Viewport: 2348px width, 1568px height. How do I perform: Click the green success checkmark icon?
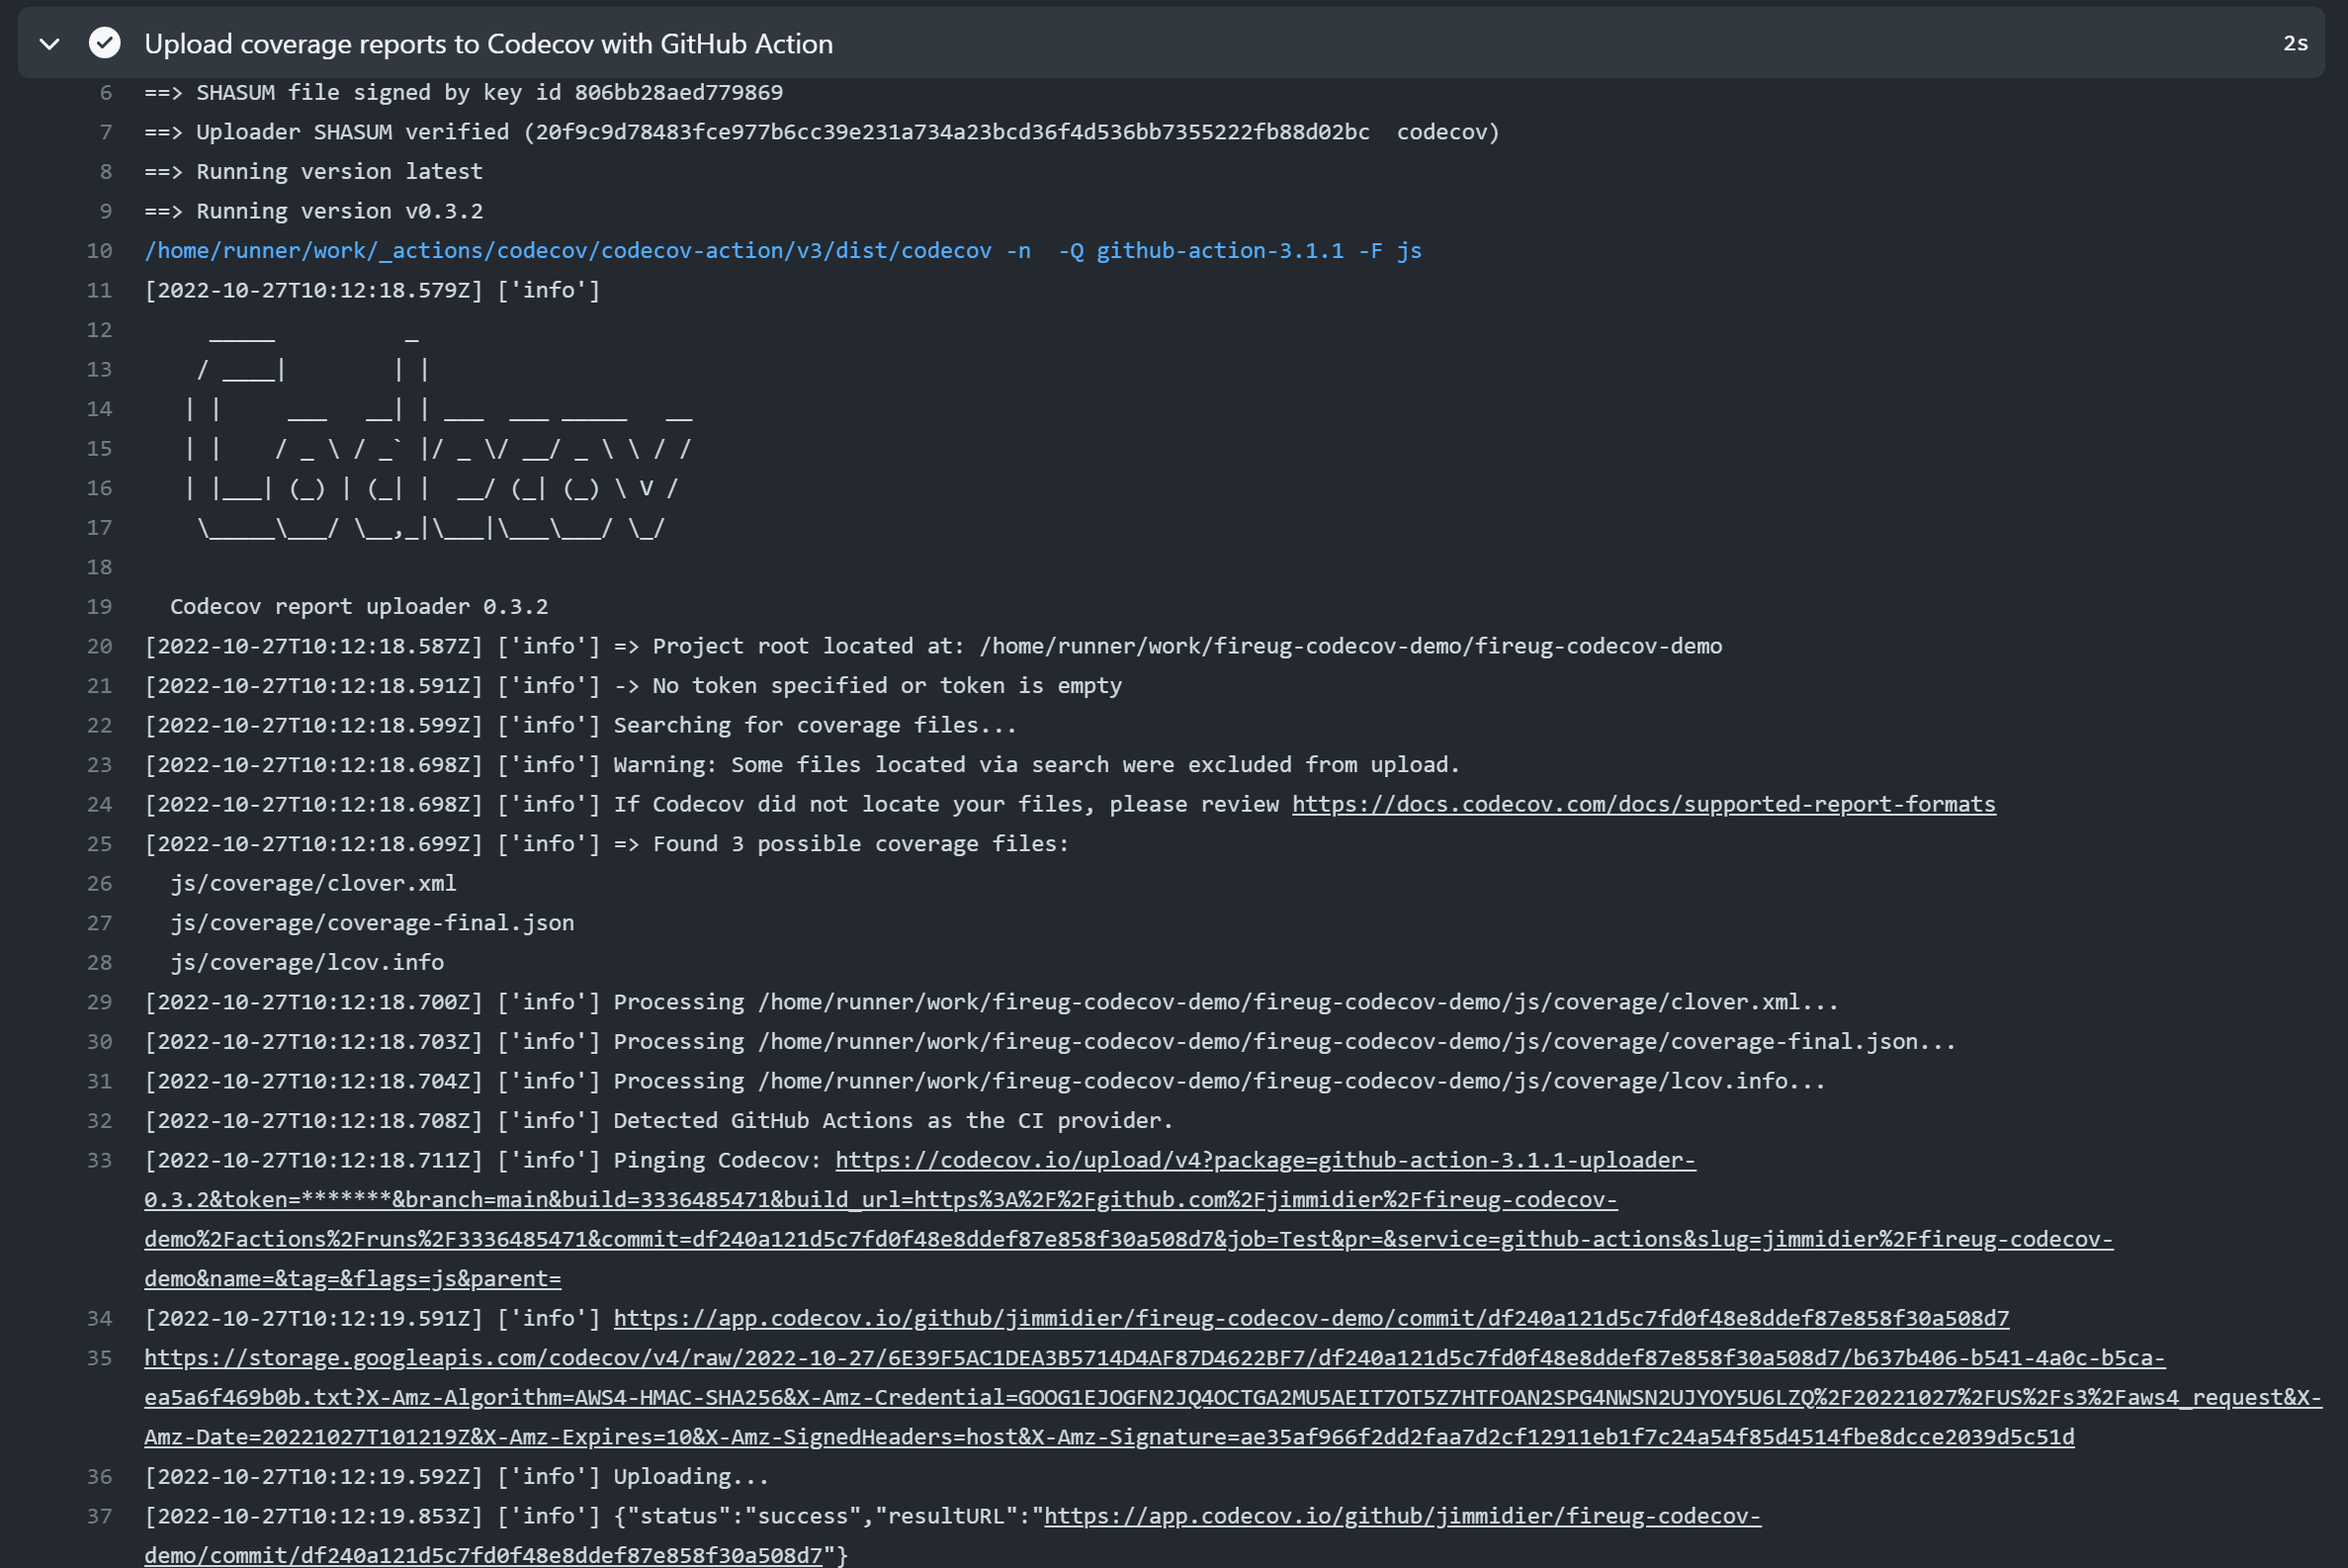coord(104,43)
